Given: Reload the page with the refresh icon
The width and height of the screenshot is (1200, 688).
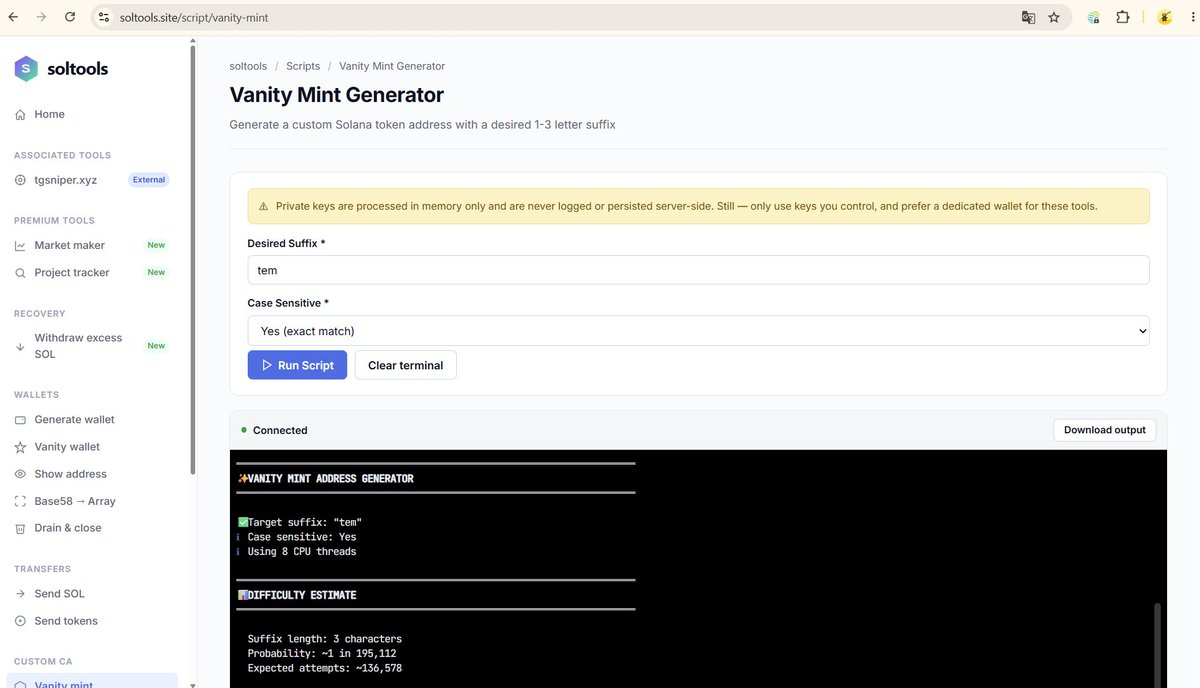Looking at the screenshot, I should [70, 17].
